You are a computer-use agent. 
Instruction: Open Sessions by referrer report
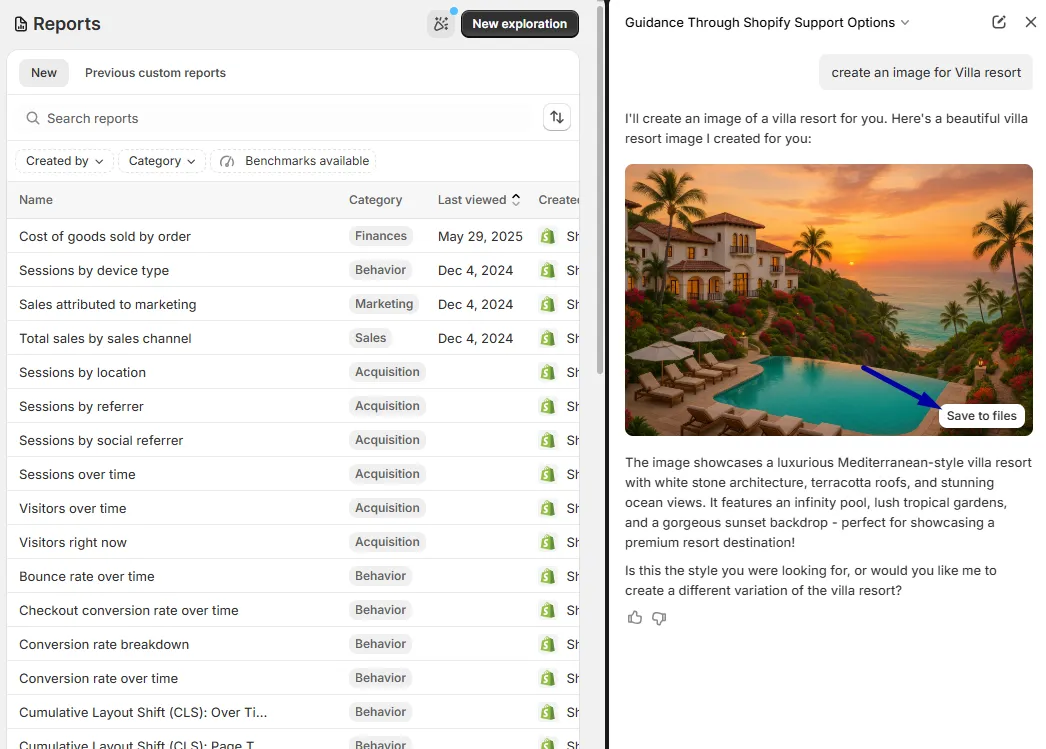click(81, 406)
